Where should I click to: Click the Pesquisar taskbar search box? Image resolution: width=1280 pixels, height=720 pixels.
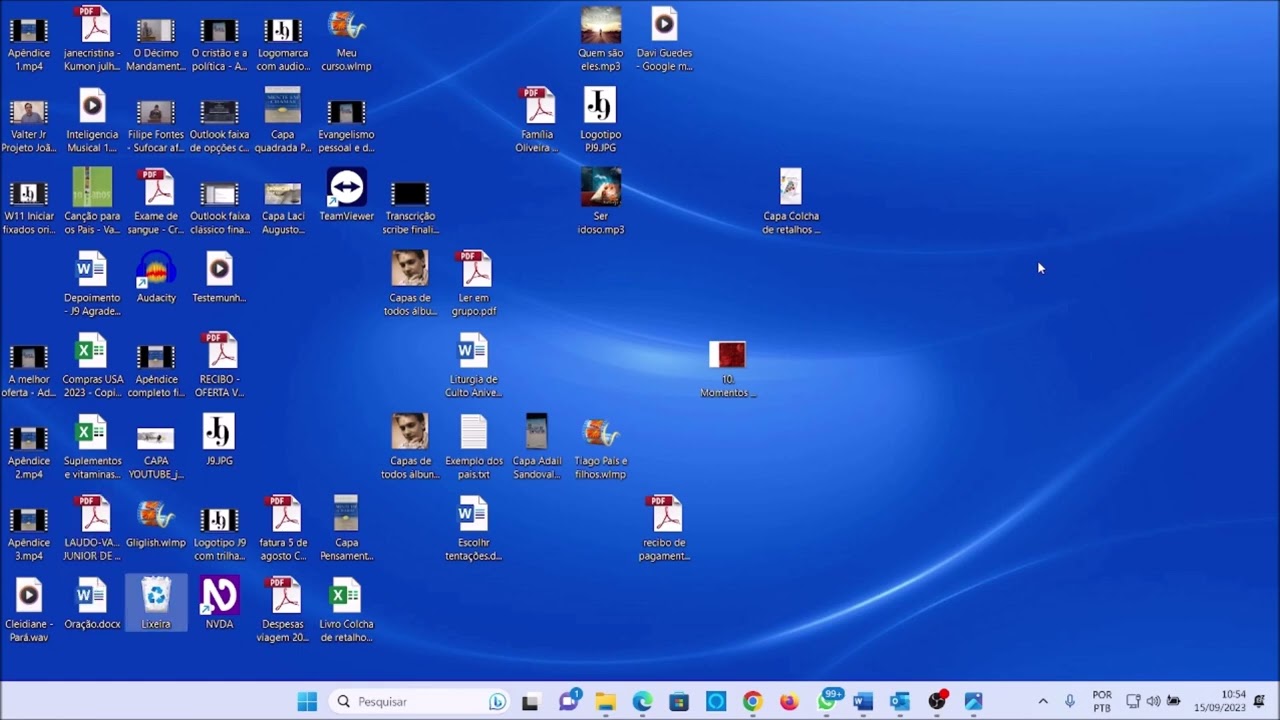pyautogui.click(x=421, y=701)
